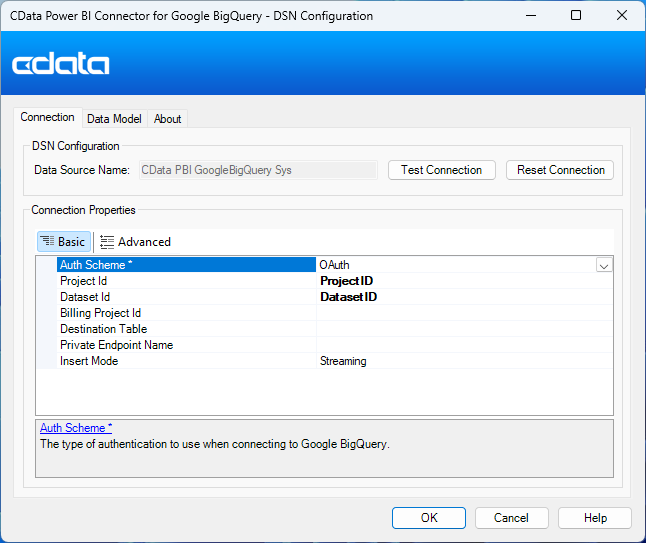Select the Destination Table value cell
This screenshot has width=646, height=543.
pyautogui.click(x=464, y=329)
